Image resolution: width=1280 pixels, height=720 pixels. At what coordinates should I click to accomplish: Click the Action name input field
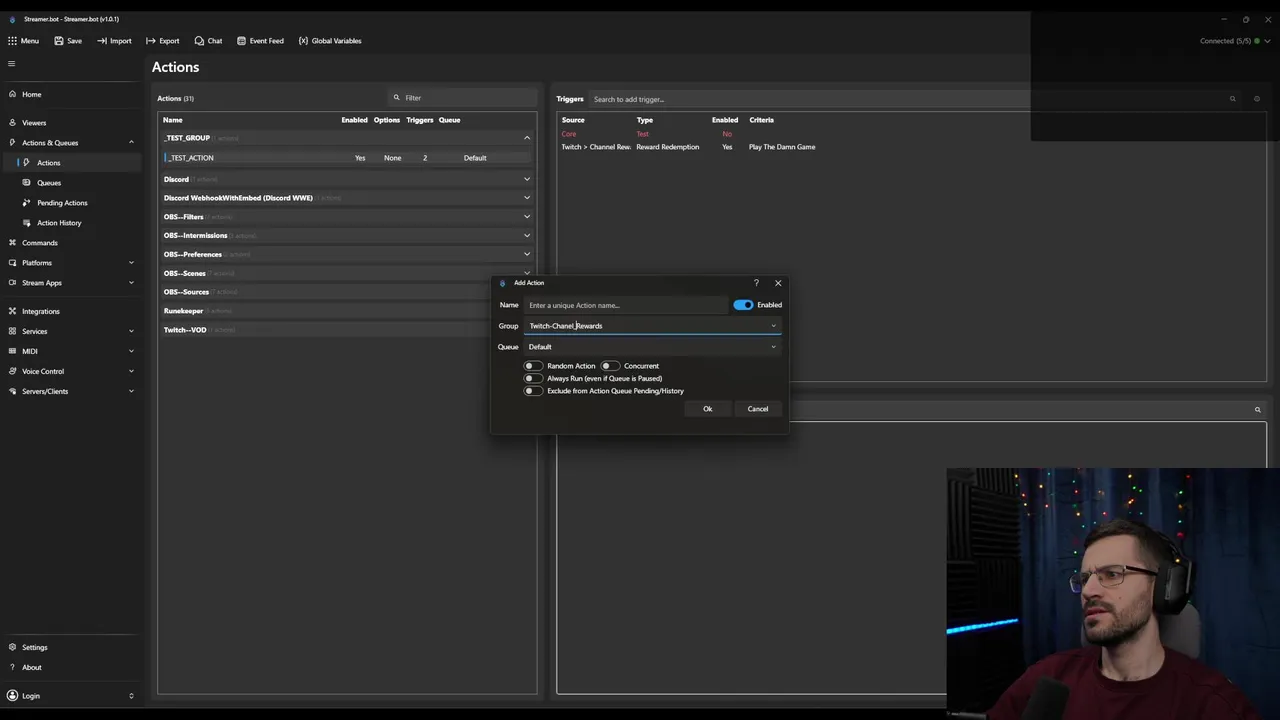(x=626, y=305)
